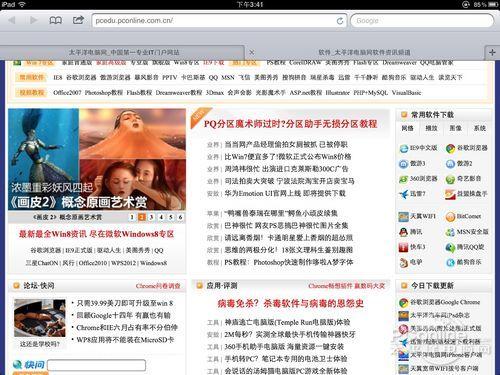Focus the pcedu.pconline.com.cn address bar
500x375 pixels.
pyautogui.click(x=219, y=21)
